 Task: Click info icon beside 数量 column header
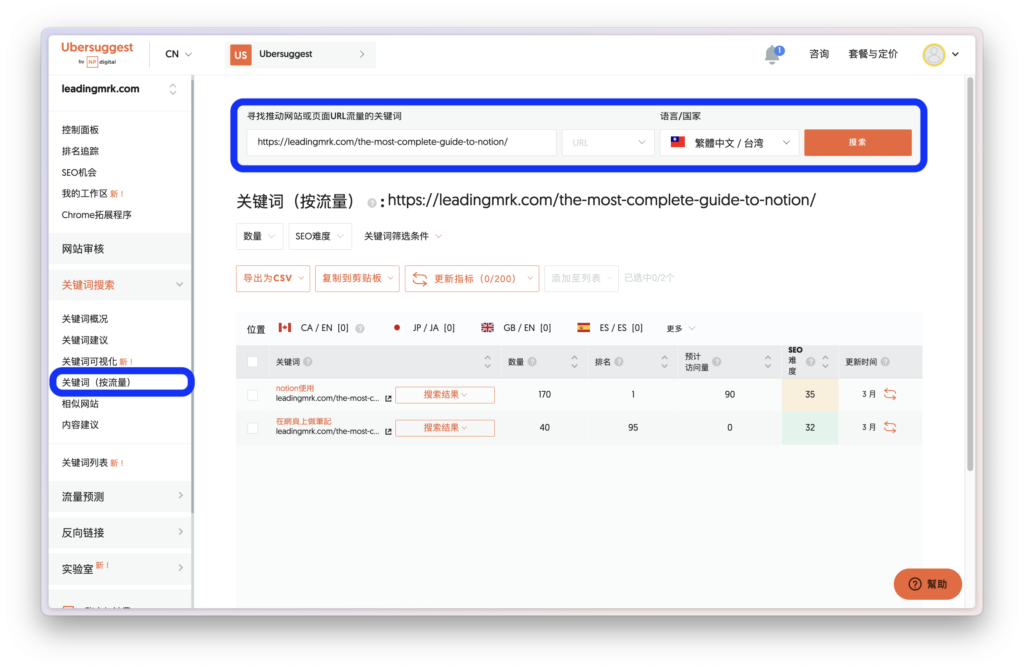coord(532,362)
